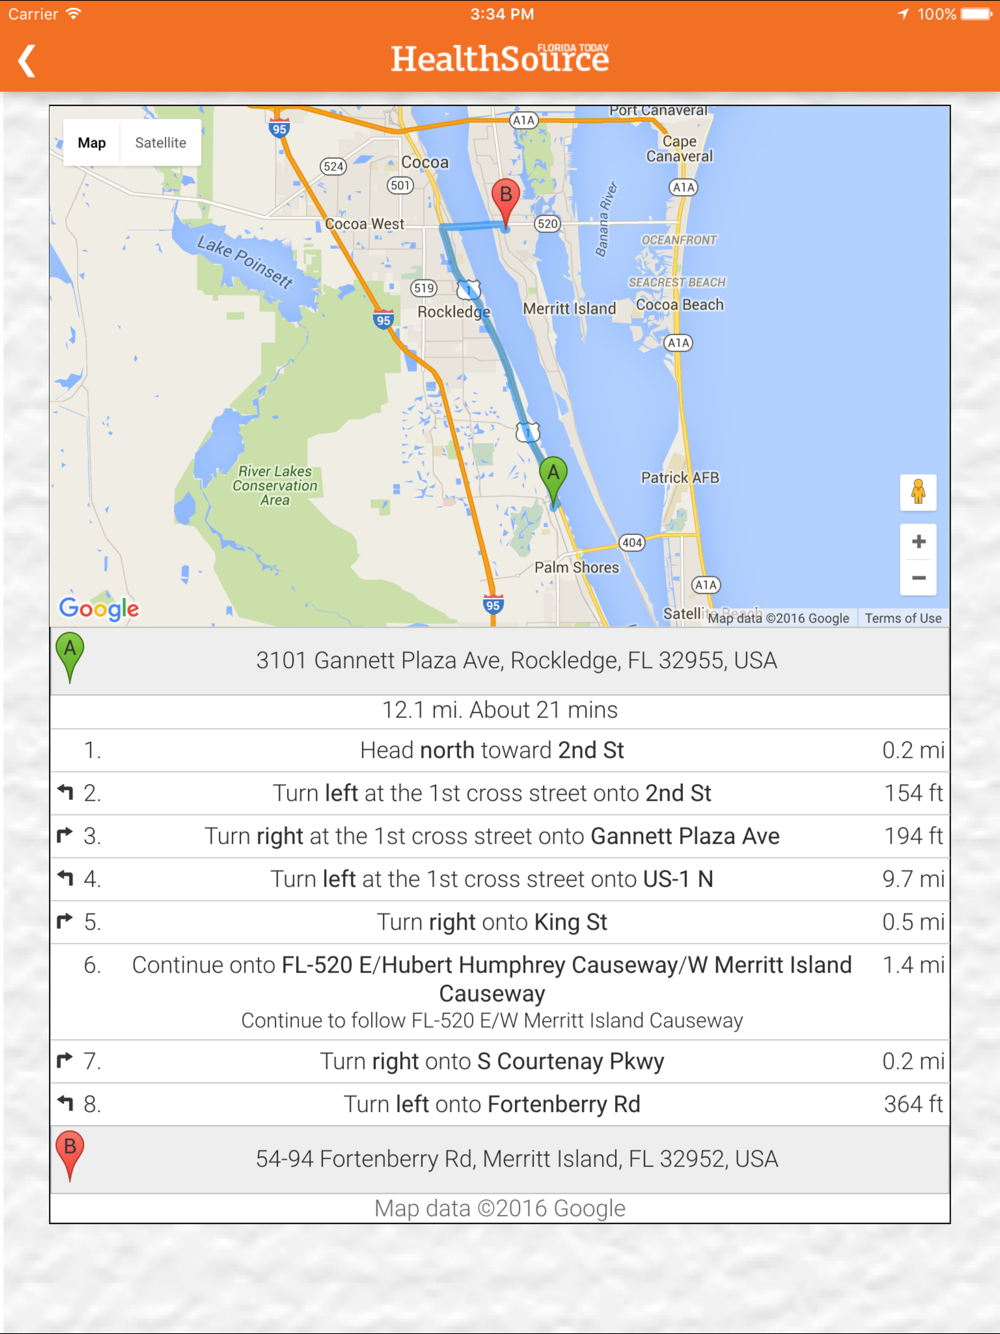Click the Merritt Island map label
This screenshot has width=1000, height=1334.
[x=569, y=309]
